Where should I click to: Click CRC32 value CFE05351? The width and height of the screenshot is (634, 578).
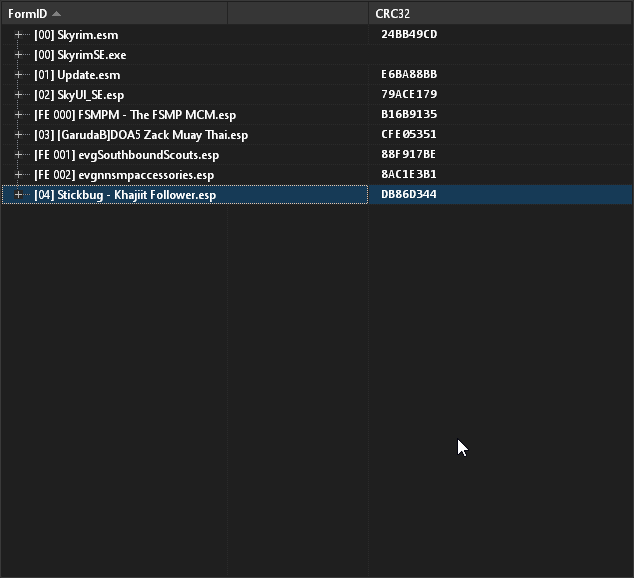409,134
